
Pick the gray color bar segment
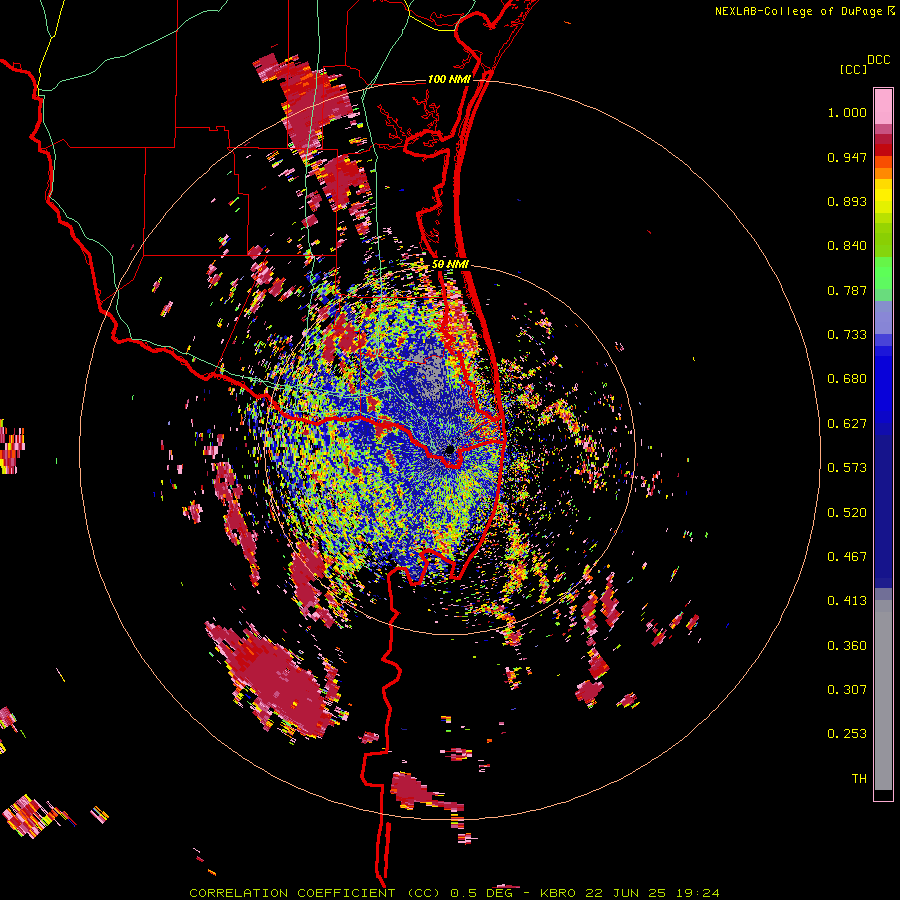pyautogui.click(x=883, y=695)
